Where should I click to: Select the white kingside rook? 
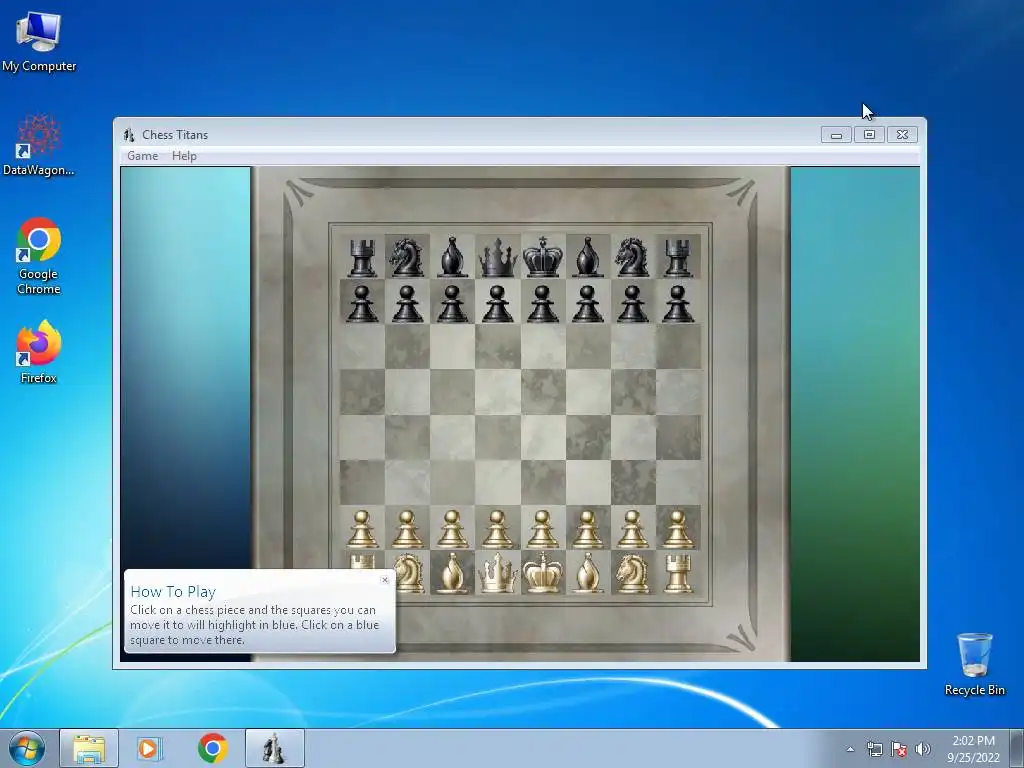678,573
